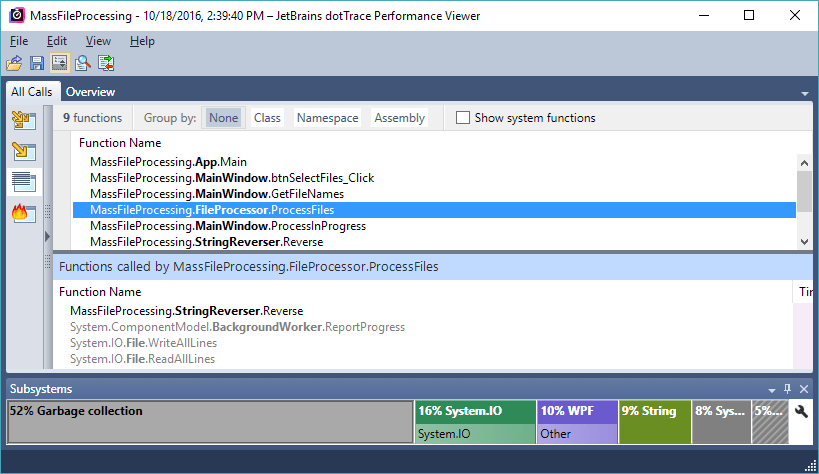Switch to the All Calls tab
819x474 pixels.
coord(32,91)
